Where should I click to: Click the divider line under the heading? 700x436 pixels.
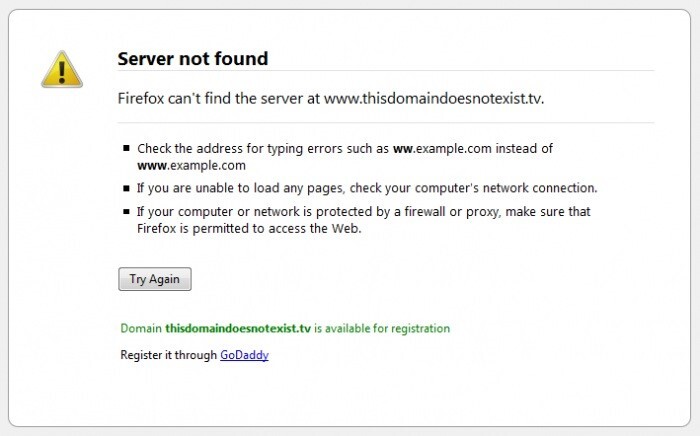click(x=384, y=71)
